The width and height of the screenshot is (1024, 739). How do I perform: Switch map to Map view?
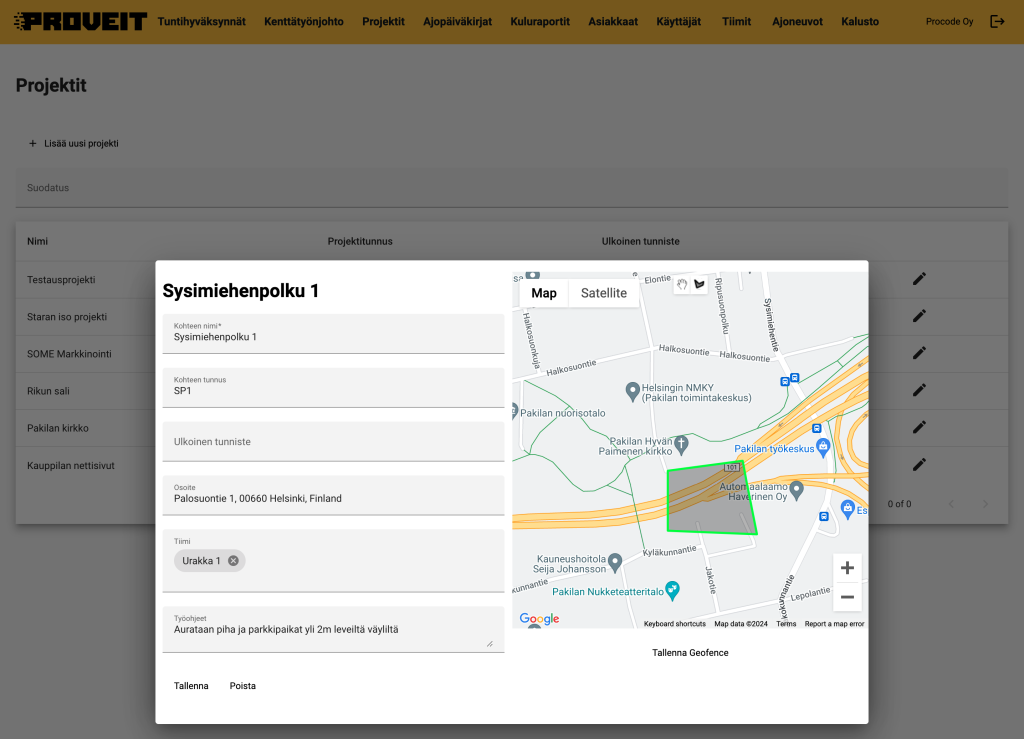544,293
